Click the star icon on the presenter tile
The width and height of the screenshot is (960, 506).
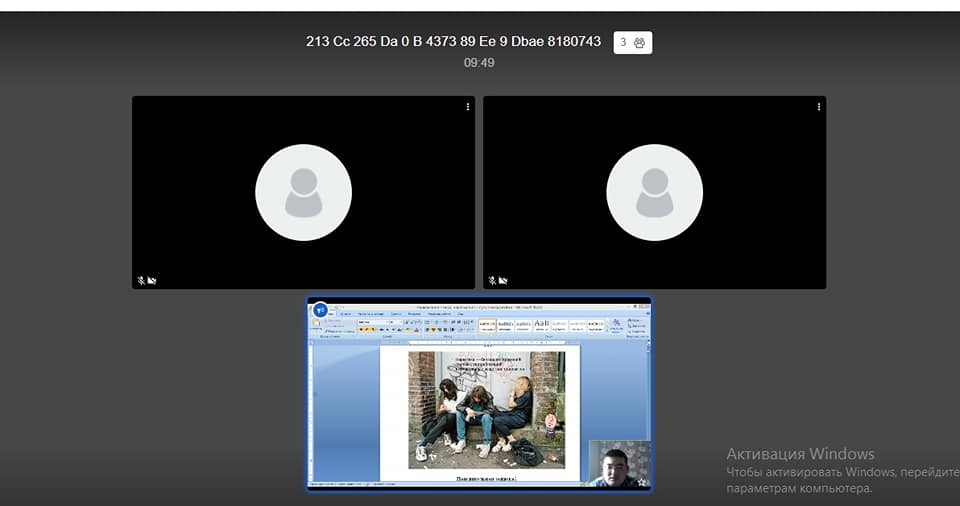tap(641, 482)
